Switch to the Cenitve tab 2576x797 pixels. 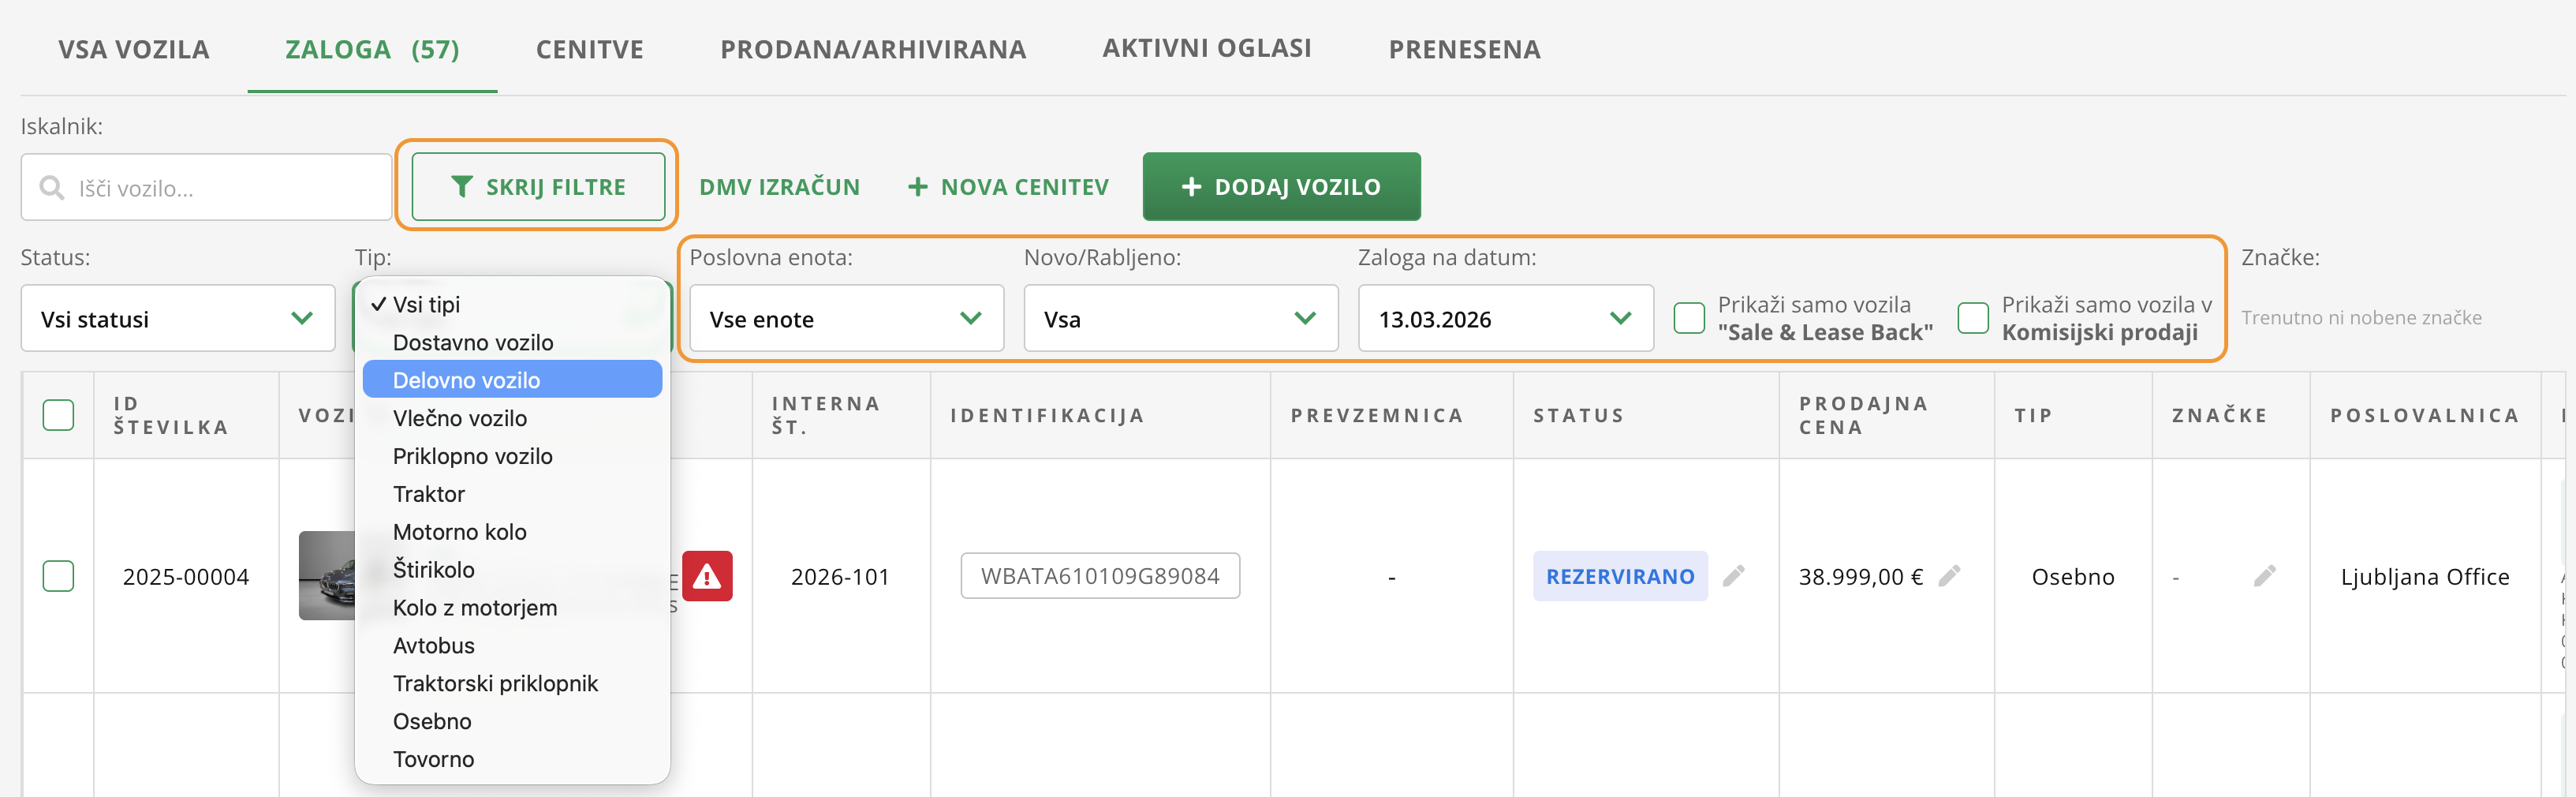tap(589, 49)
